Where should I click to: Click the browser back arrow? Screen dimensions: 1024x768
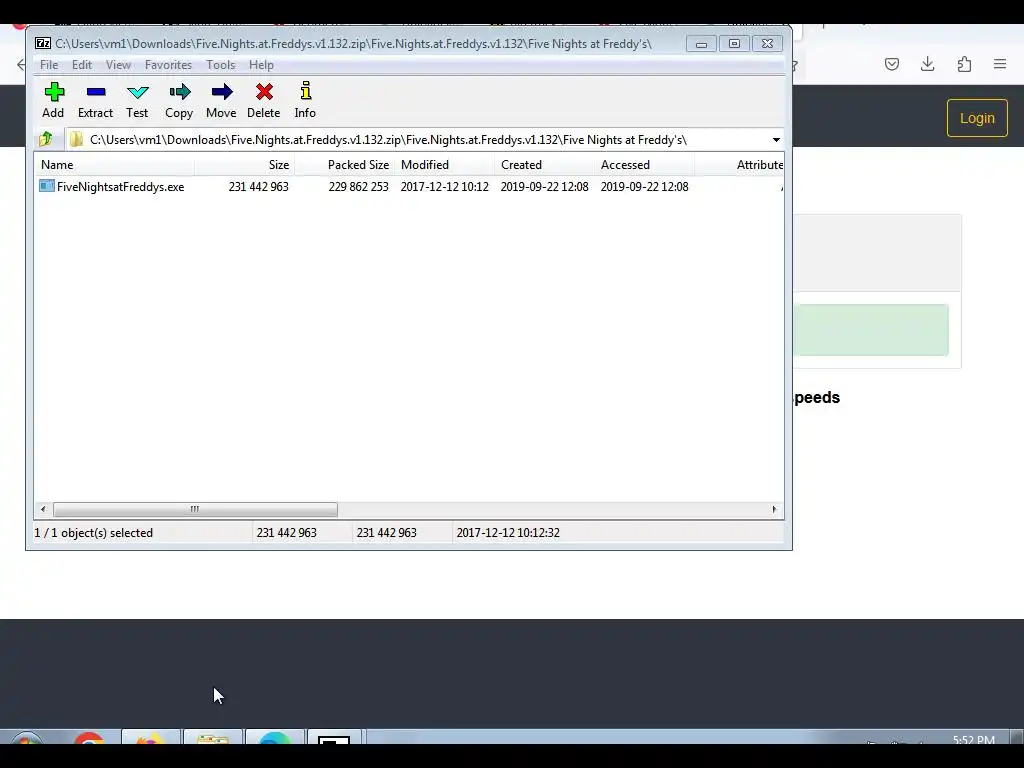(x=21, y=64)
